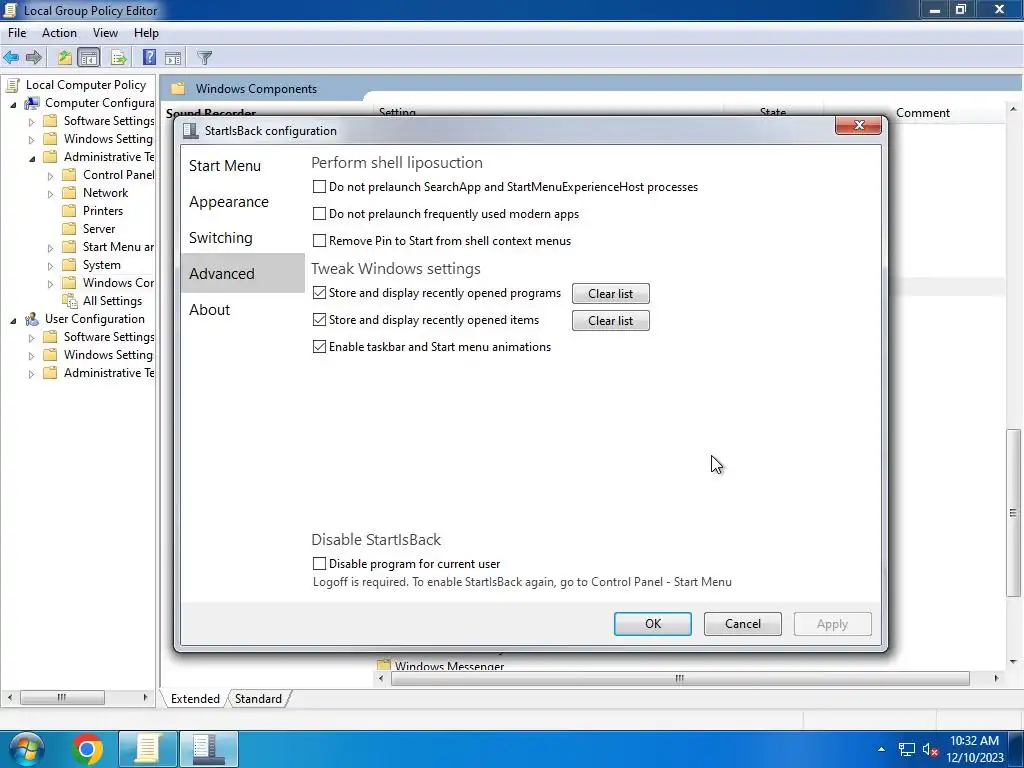The image size is (1024, 768).
Task: Click the User Configuration user icon
Action: coord(31,319)
